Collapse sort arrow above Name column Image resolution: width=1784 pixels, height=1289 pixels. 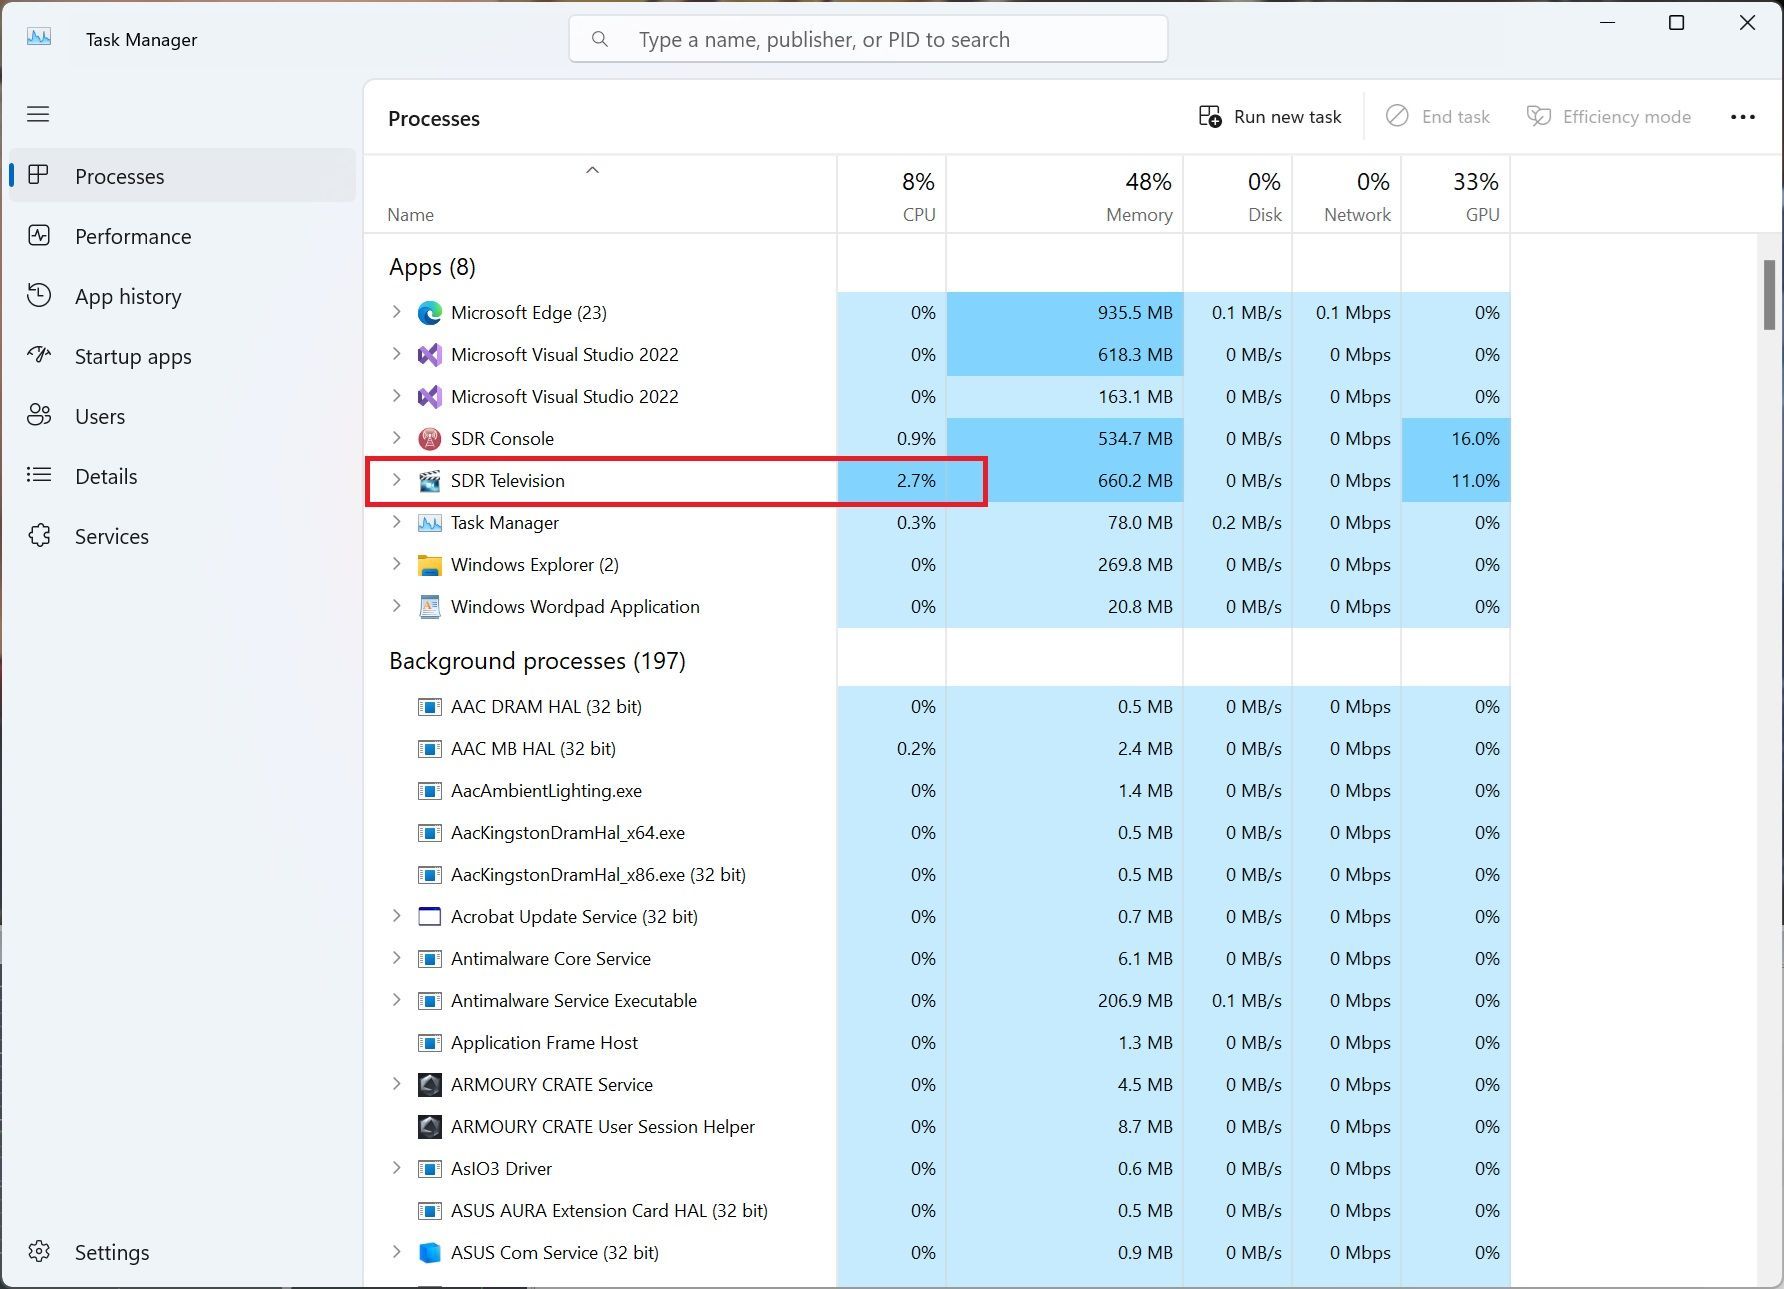[x=592, y=170]
